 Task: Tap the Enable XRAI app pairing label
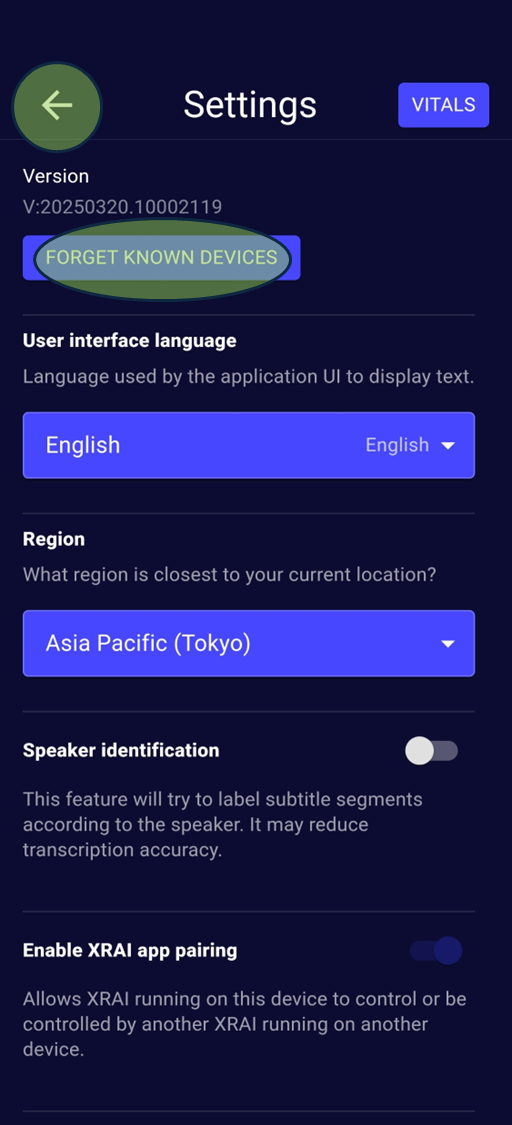point(130,951)
